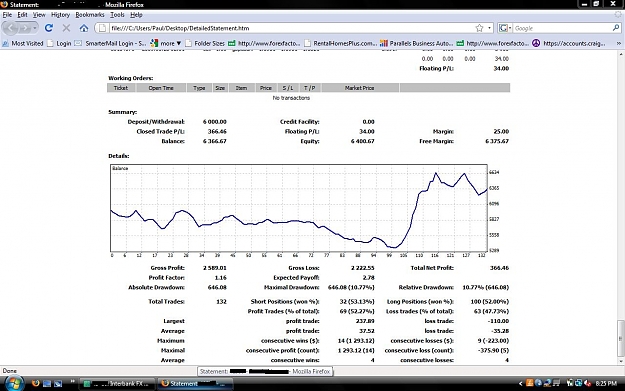This screenshot has width=625, height=391.
Task: Click the page icon in the address bar
Action: click(102, 28)
